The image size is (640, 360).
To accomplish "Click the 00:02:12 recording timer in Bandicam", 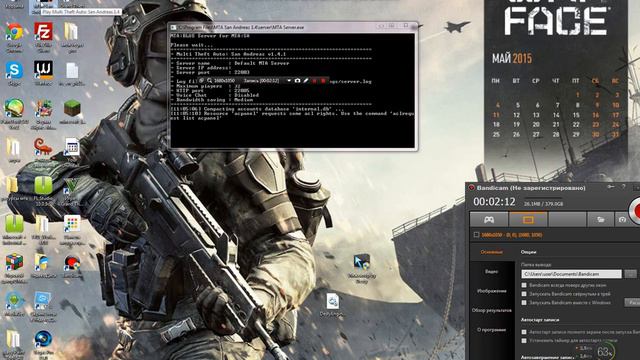I will pos(494,202).
